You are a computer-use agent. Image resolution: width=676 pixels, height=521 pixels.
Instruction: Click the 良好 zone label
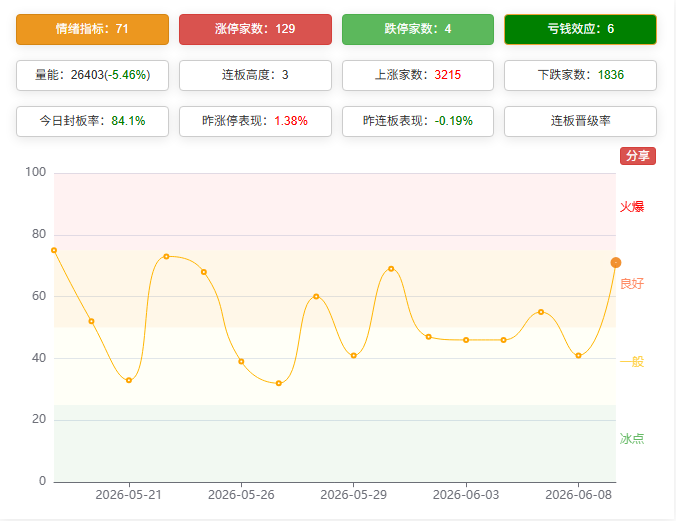point(632,284)
